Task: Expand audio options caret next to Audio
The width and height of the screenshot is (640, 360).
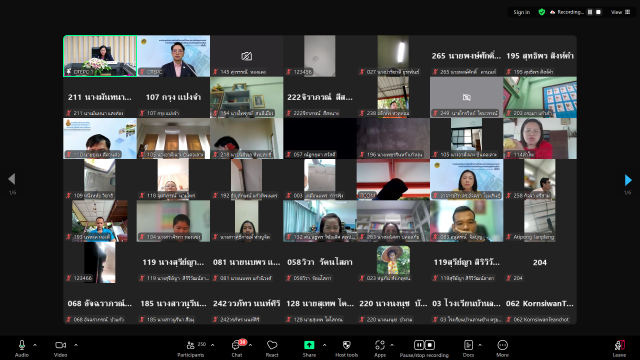Action: [x=35, y=345]
